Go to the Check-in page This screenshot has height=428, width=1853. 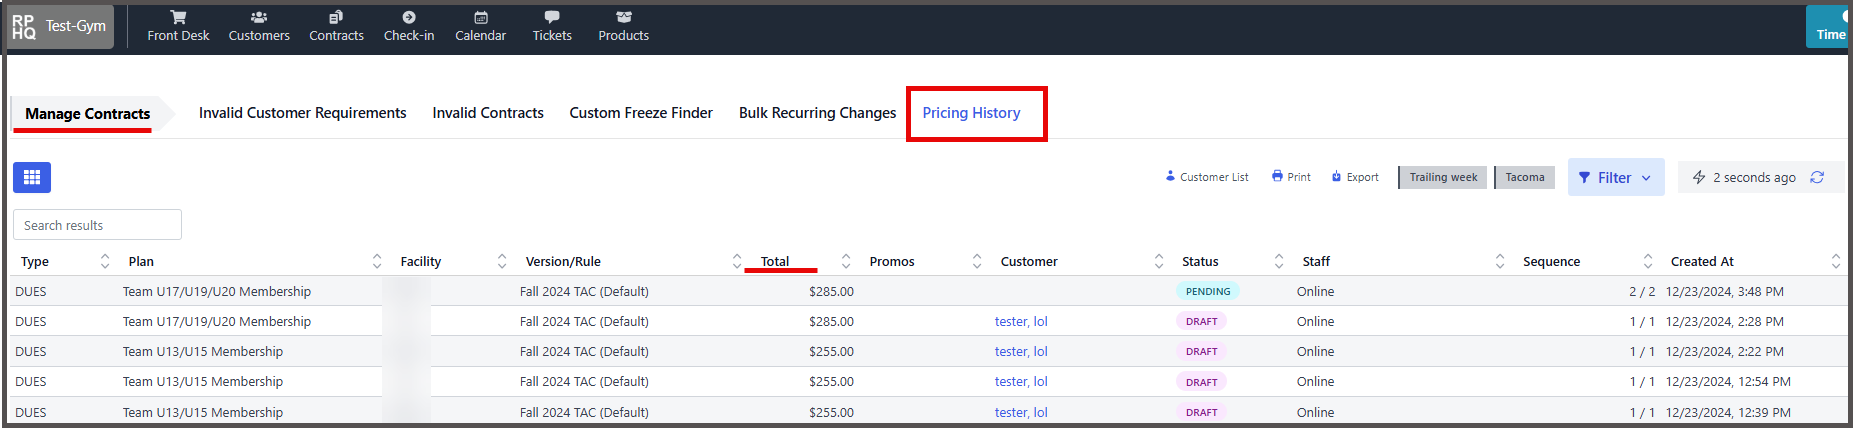pyautogui.click(x=409, y=26)
